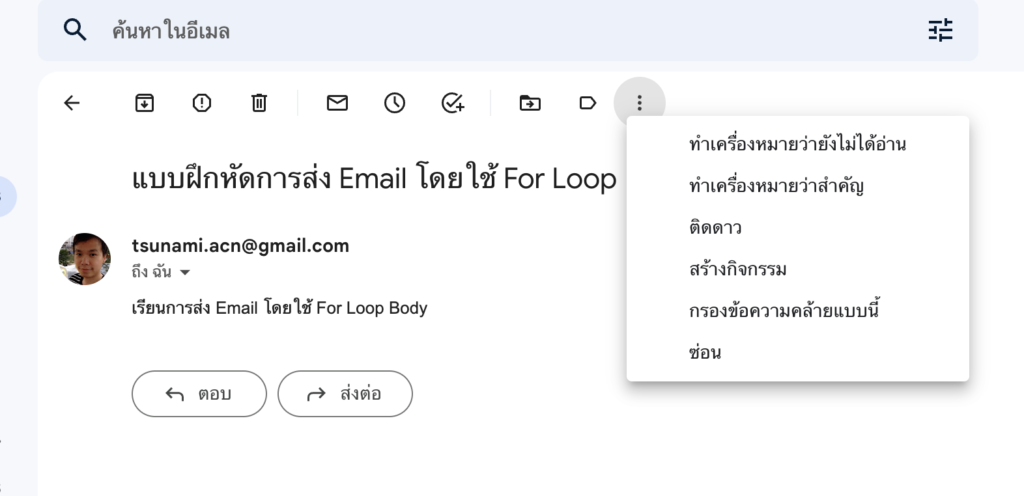Open search filter options icon

(x=940, y=30)
